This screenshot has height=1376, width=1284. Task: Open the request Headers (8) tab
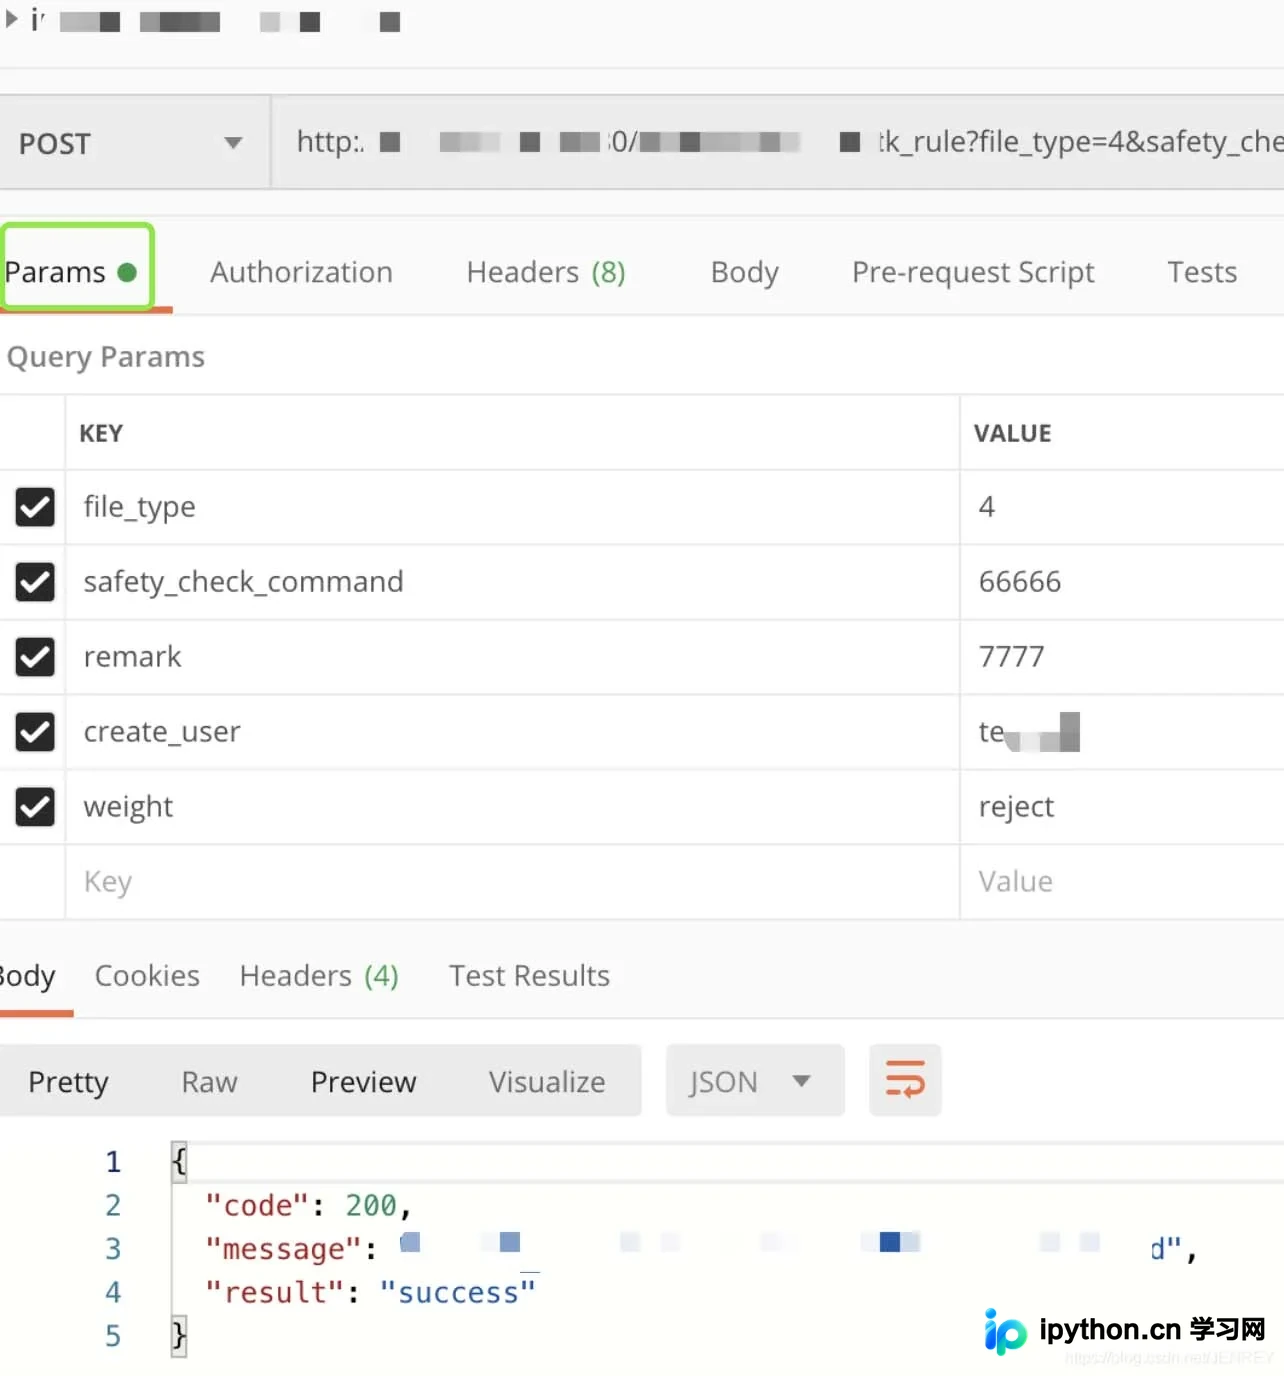[x=546, y=272]
